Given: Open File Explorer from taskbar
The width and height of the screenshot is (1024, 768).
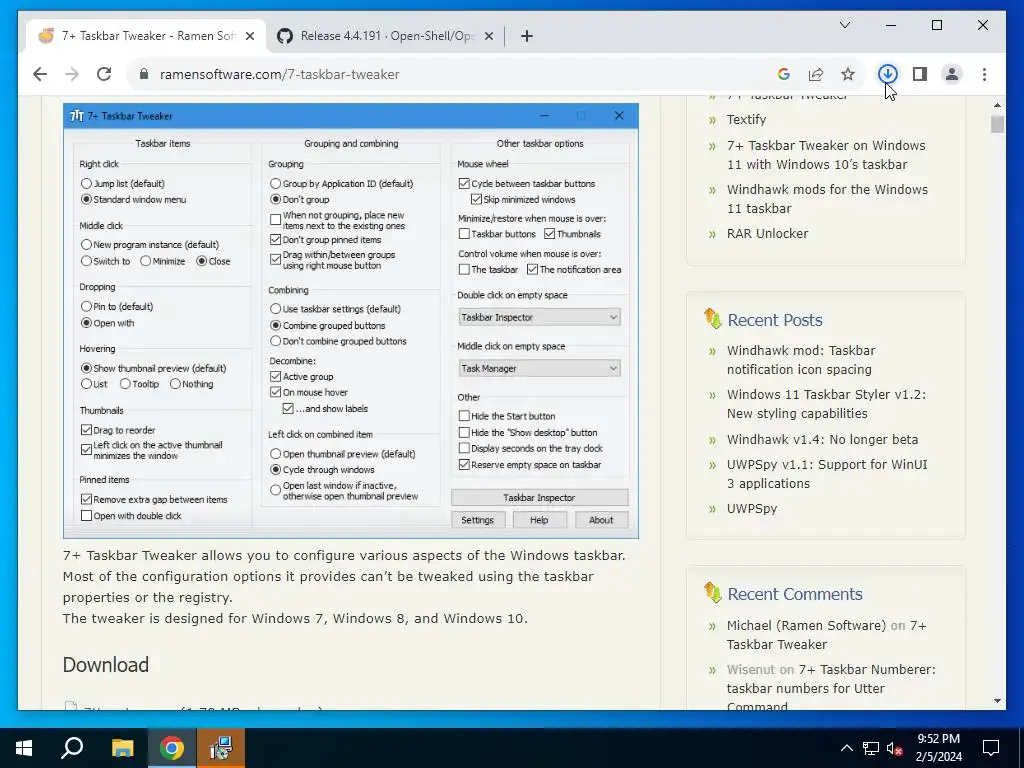Looking at the screenshot, I should pyautogui.click(x=122, y=748).
